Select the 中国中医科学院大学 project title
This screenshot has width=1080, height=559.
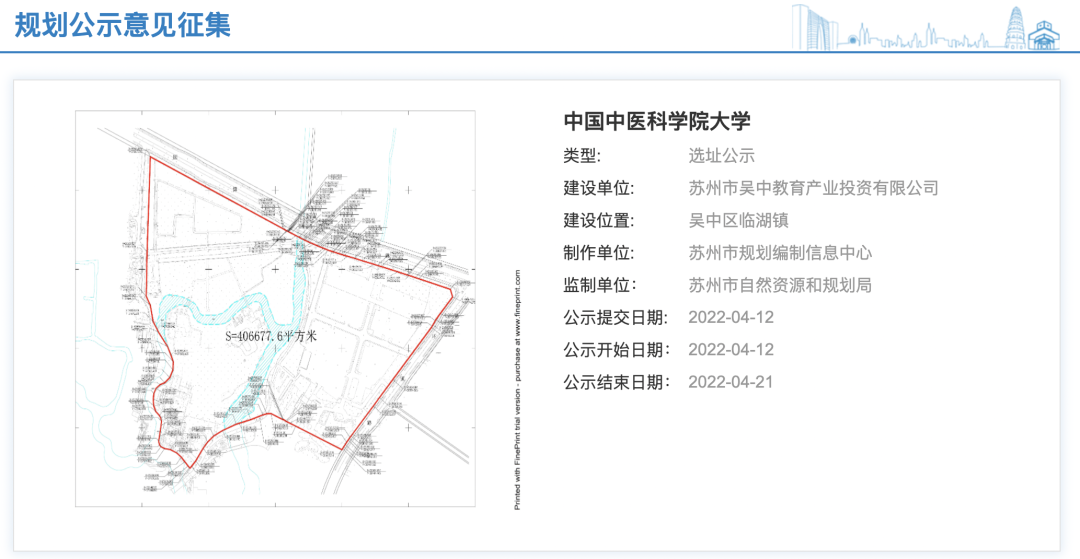[x=657, y=121]
